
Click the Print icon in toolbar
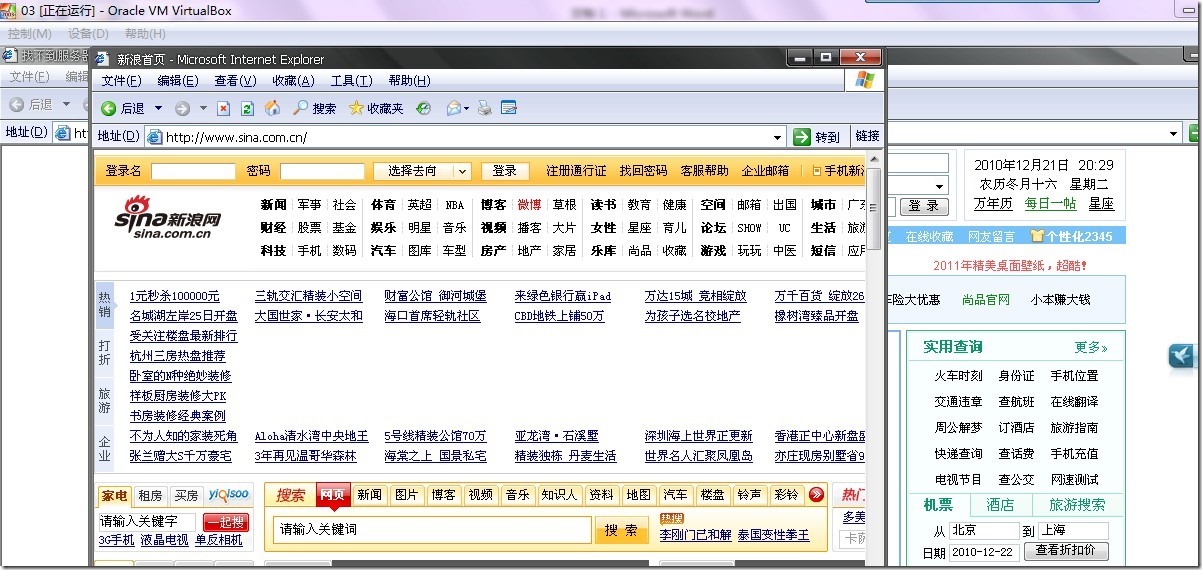tap(485, 108)
